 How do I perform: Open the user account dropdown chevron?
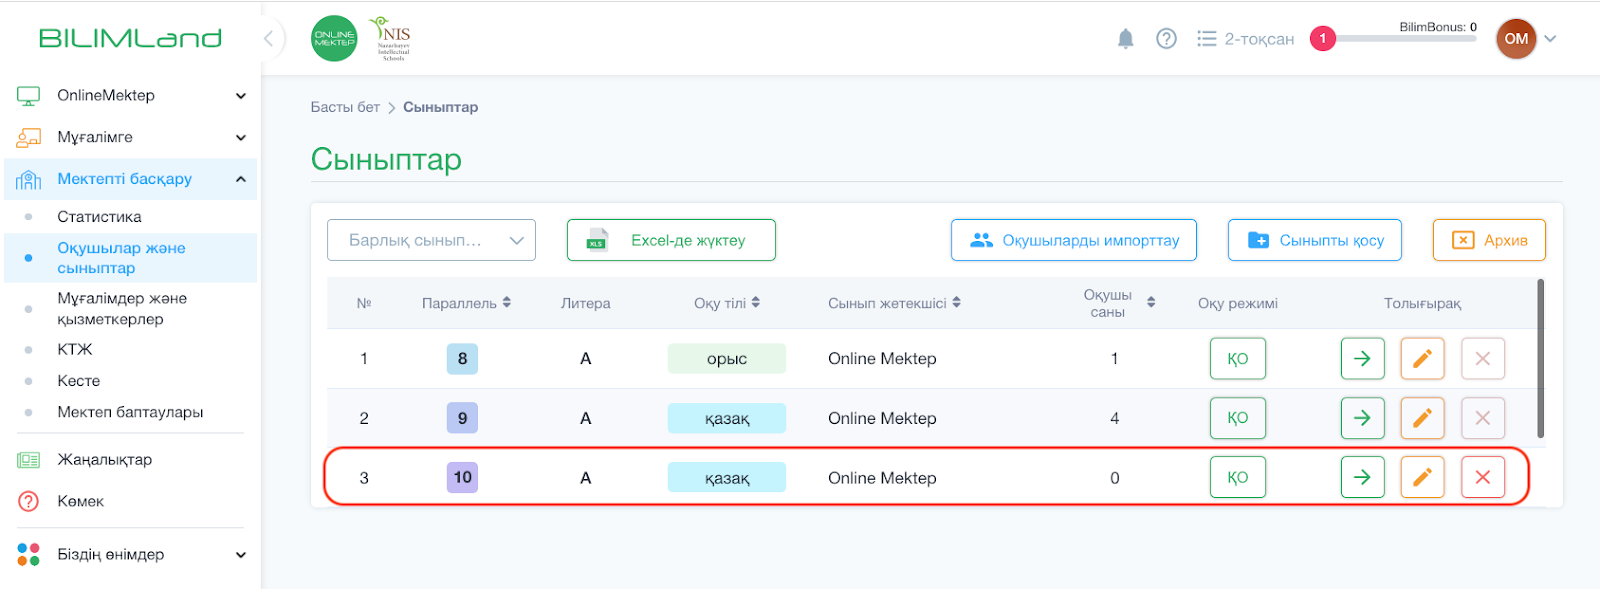(1550, 39)
